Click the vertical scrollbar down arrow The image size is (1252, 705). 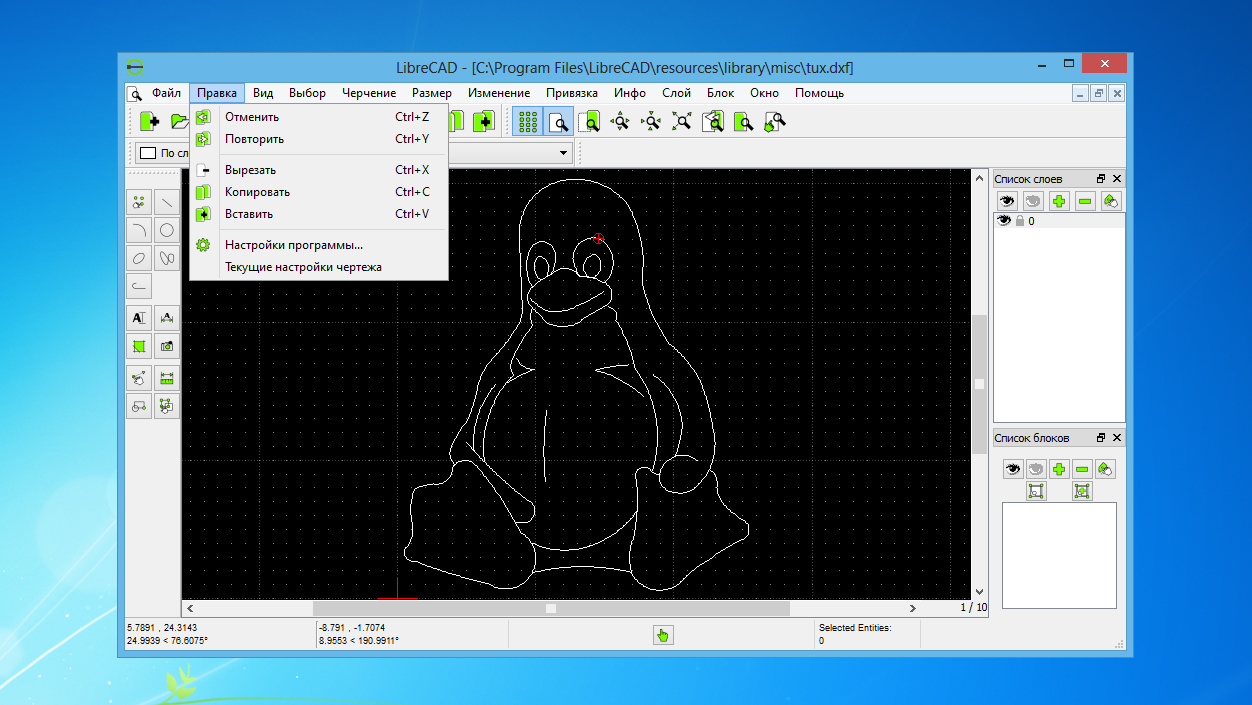[x=979, y=592]
